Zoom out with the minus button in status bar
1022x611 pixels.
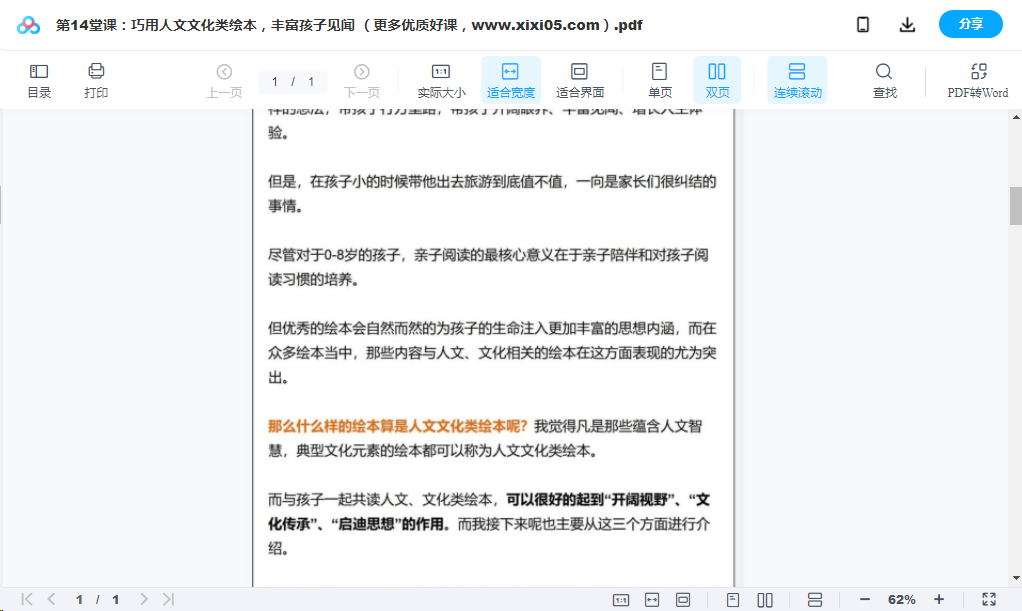coord(865,599)
